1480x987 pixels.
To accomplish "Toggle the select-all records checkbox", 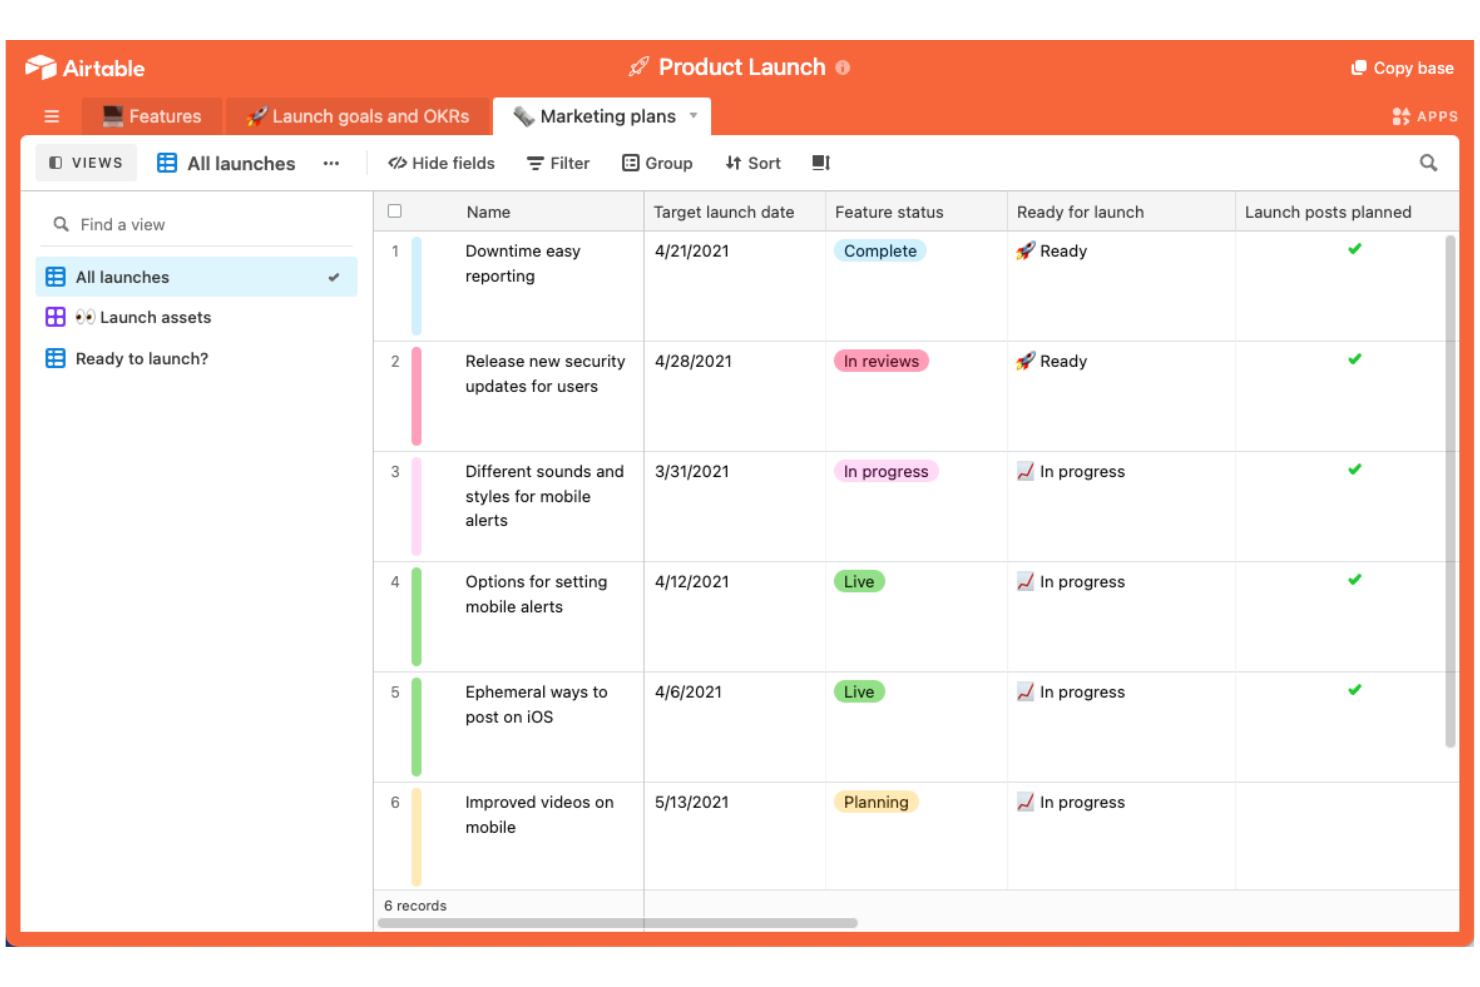I will point(395,211).
